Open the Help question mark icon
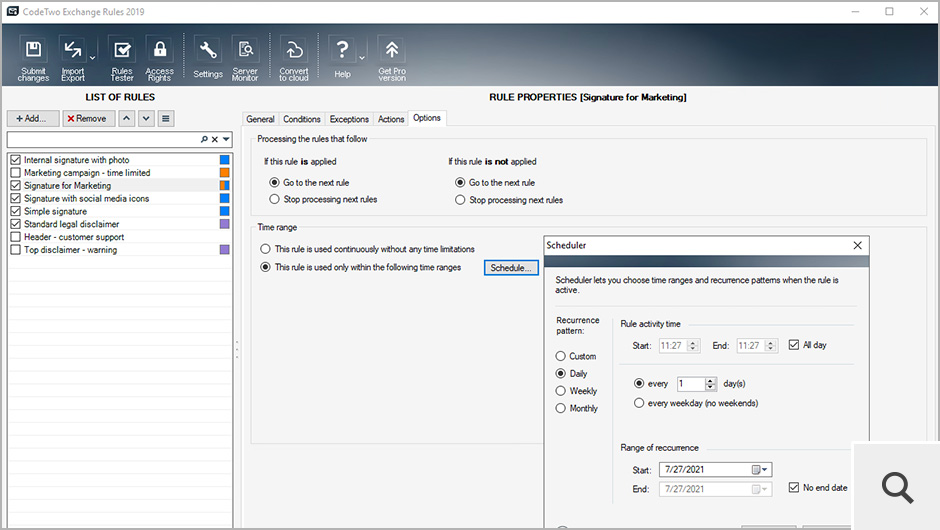Screen dimensions: 940x530 [x=342, y=58]
